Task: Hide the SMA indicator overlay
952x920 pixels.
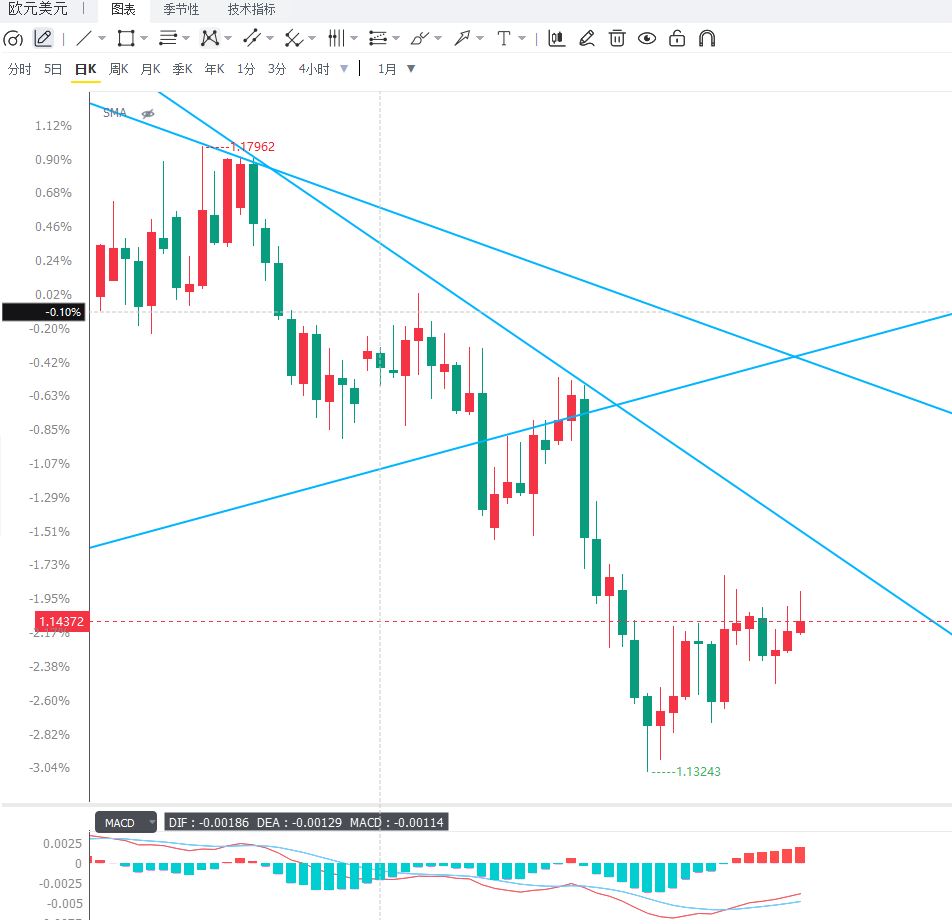Action: click(148, 114)
